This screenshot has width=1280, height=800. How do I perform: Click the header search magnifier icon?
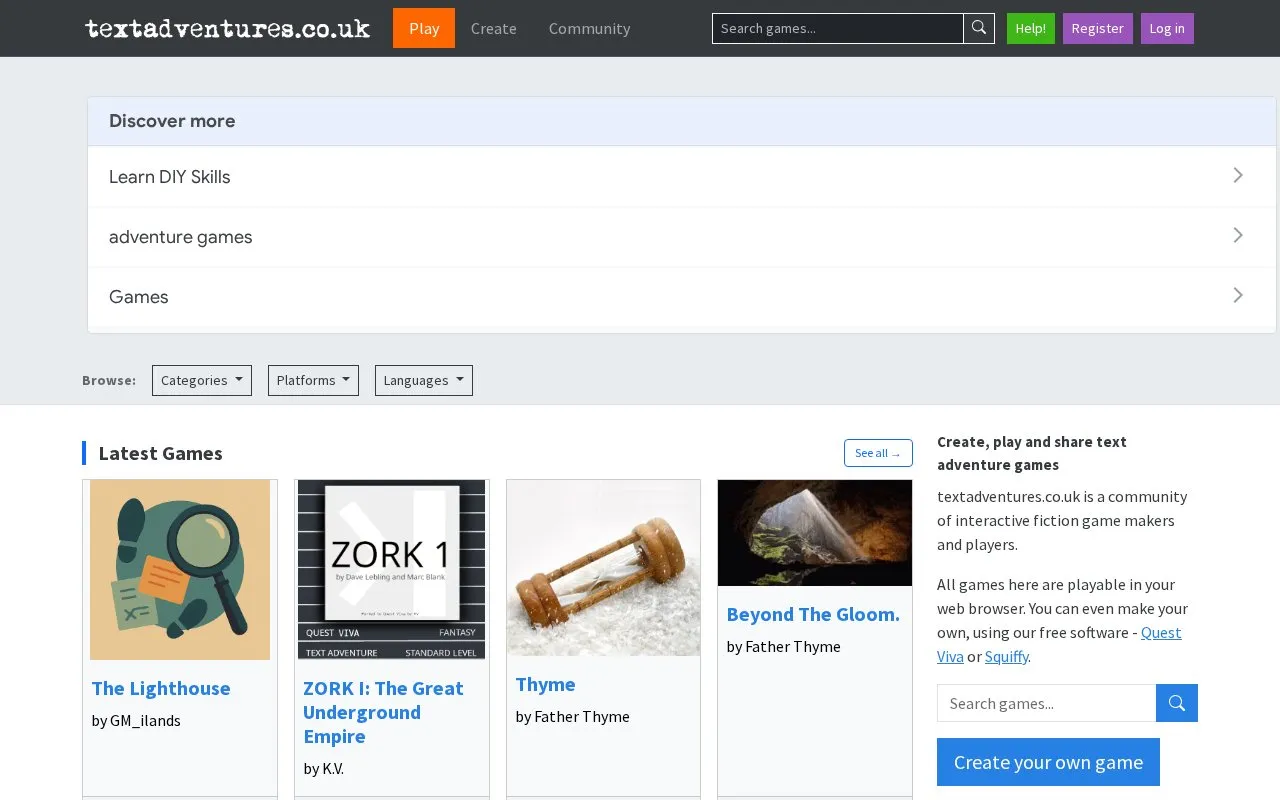click(979, 28)
